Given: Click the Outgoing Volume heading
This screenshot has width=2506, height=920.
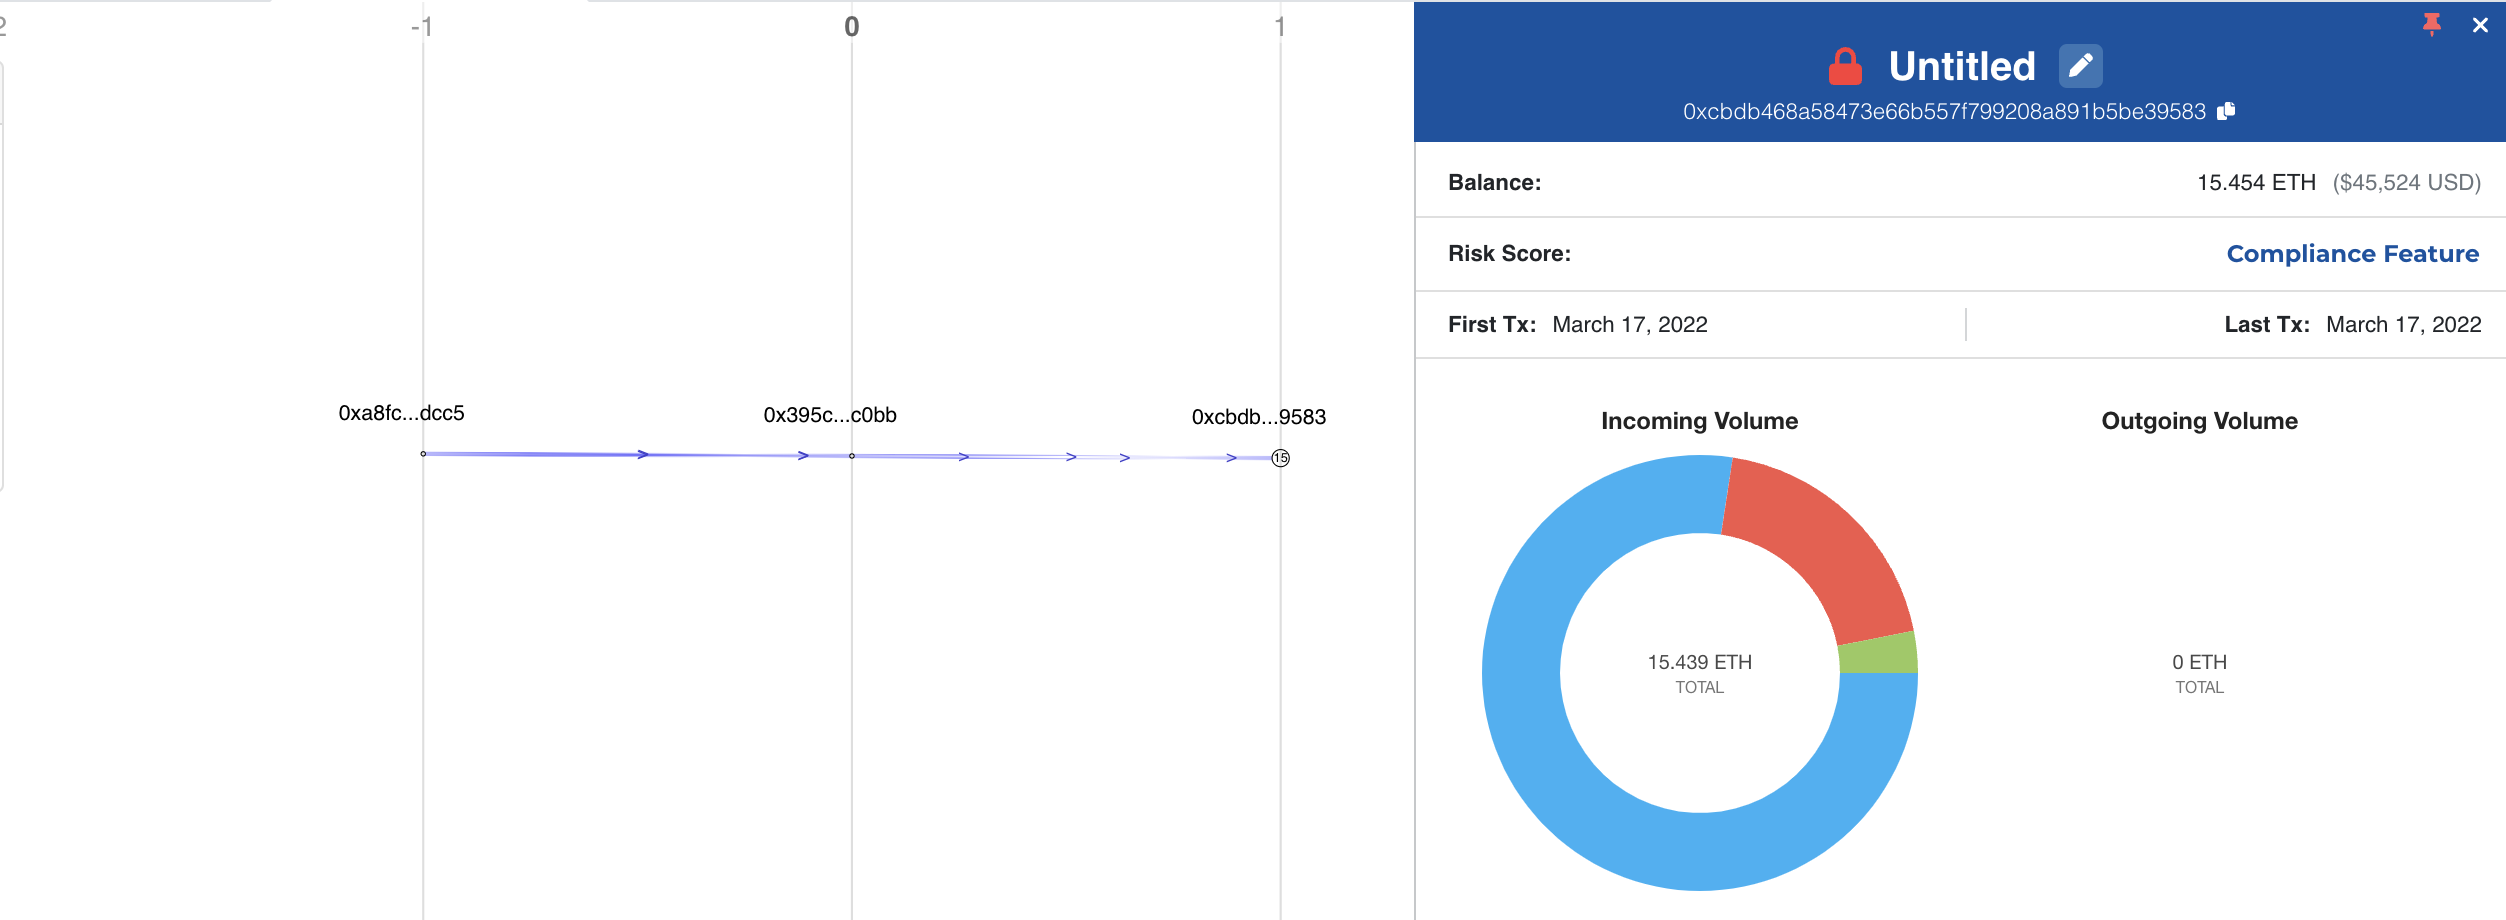Looking at the screenshot, I should click(2199, 421).
